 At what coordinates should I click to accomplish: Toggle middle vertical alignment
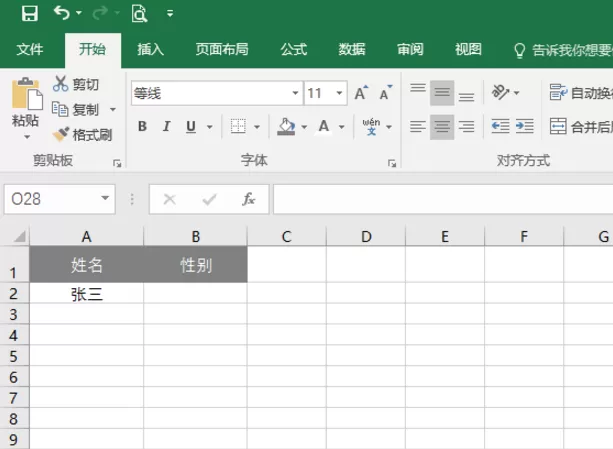[x=442, y=92]
